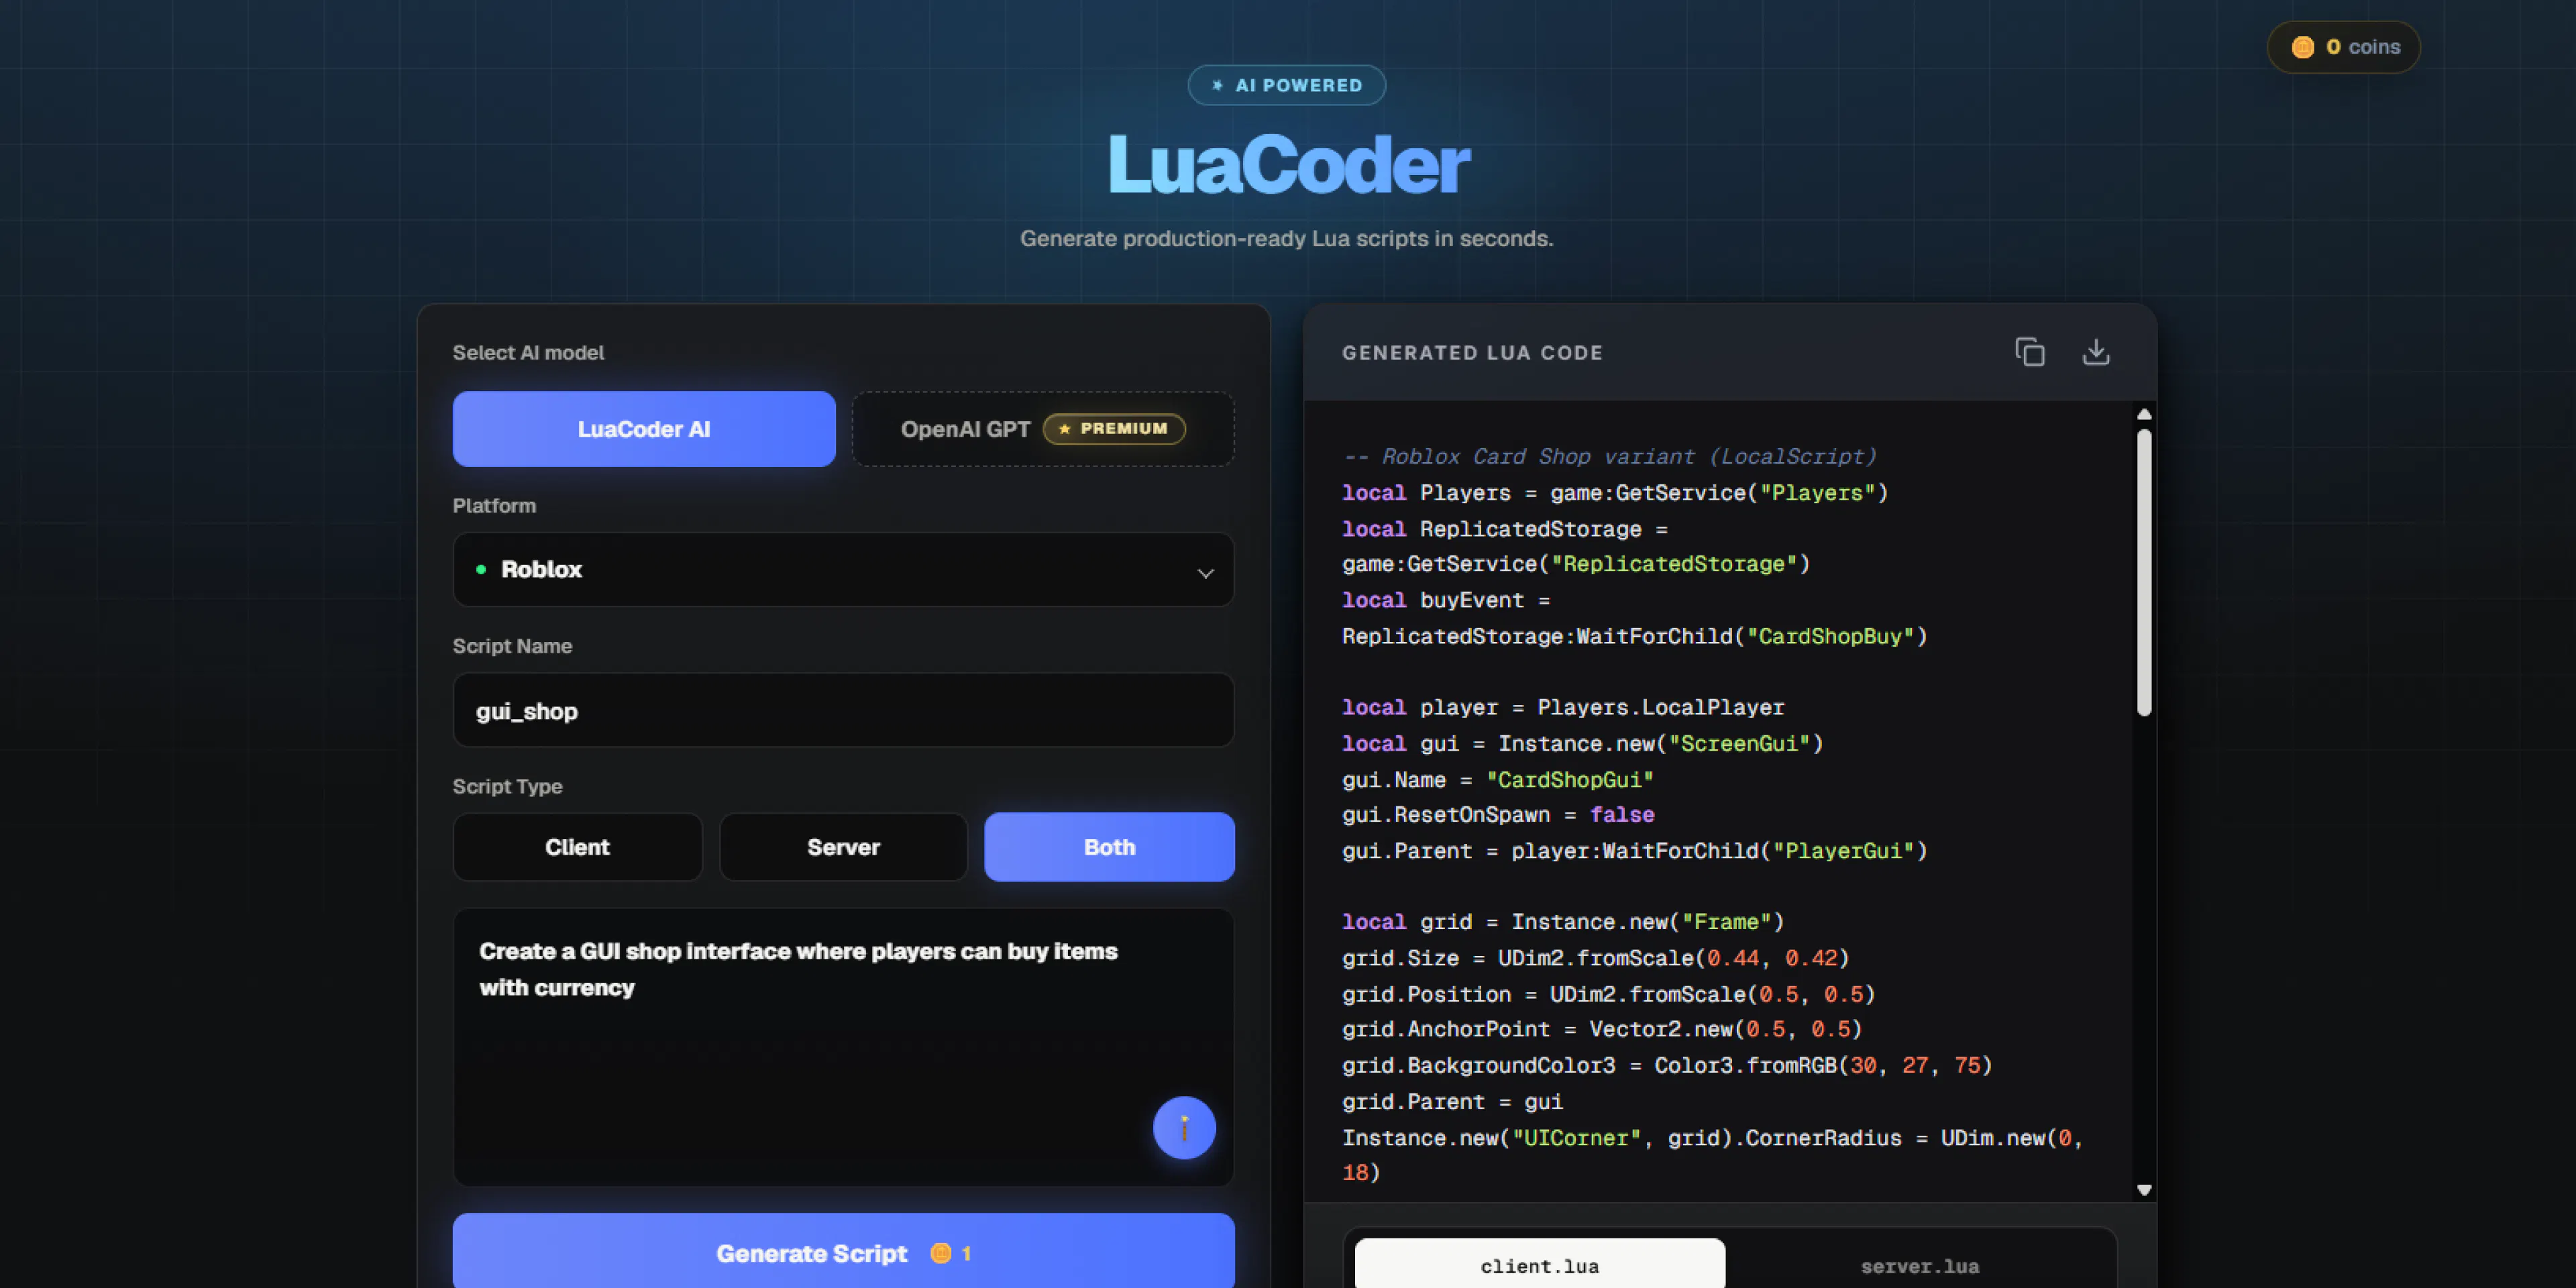Viewport: 2576px width, 1288px height.
Task: Choose Client script type
Action: pos(577,847)
